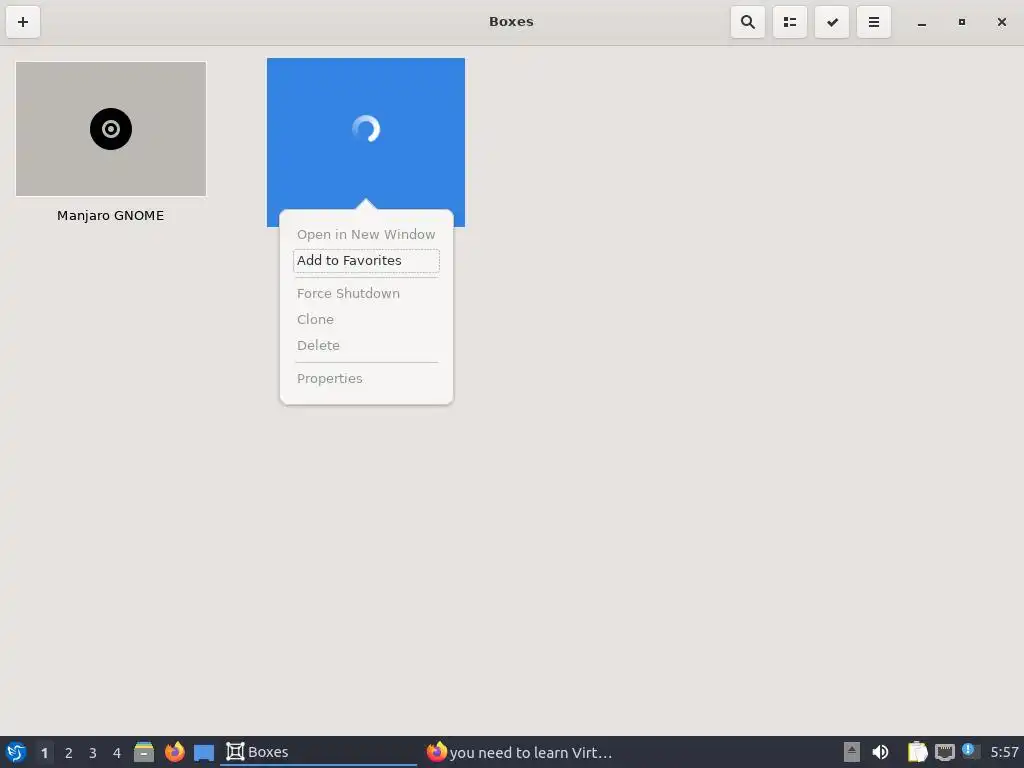Open network status tray icon
This screenshot has height=768, width=1024.
[944, 752]
